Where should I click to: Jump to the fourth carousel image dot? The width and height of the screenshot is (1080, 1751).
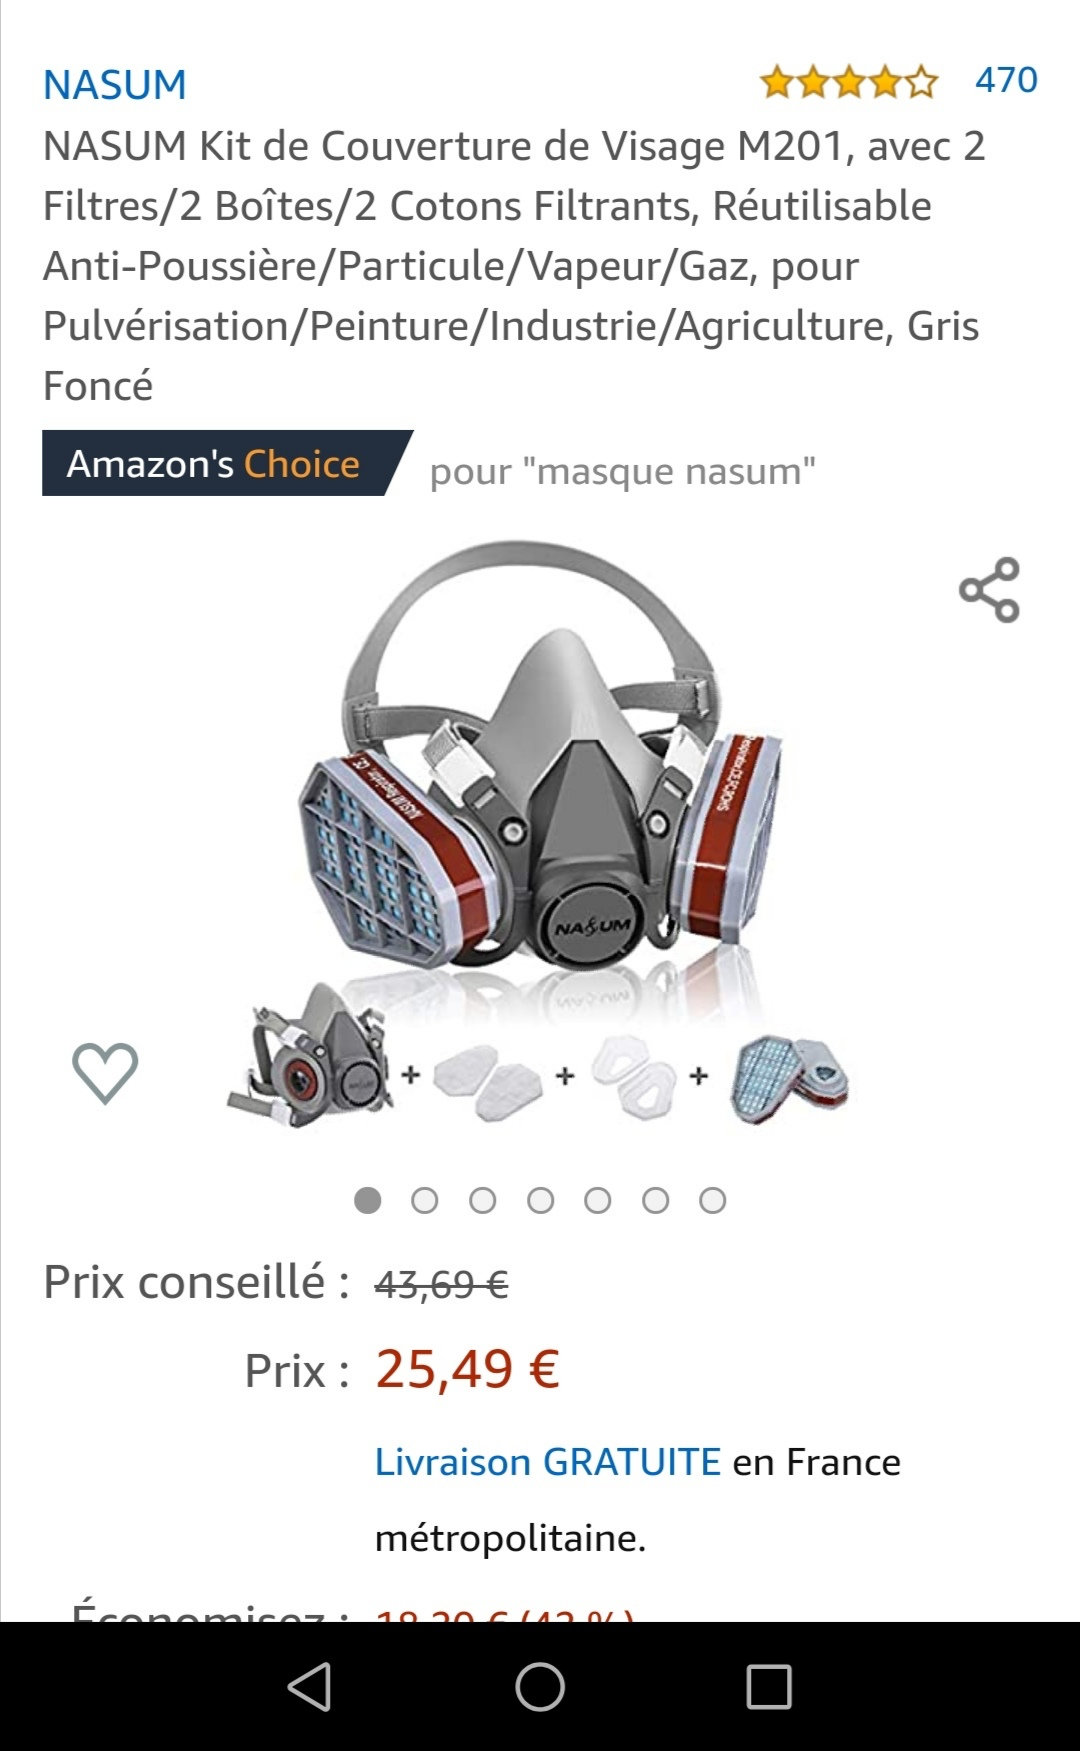click(541, 1200)
